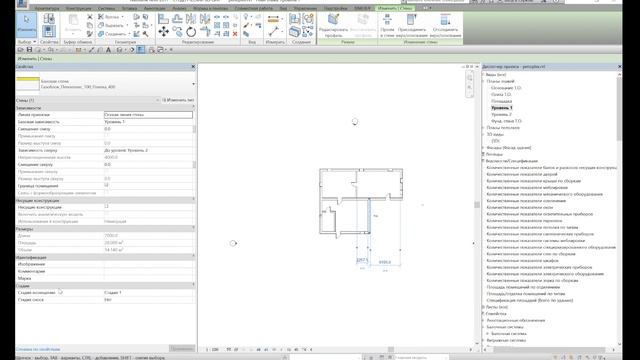Image resolution: width=640 pixels, height=360 pixels.
Task: Open the Конструкция ribbon tab
Action: (78, 8)
